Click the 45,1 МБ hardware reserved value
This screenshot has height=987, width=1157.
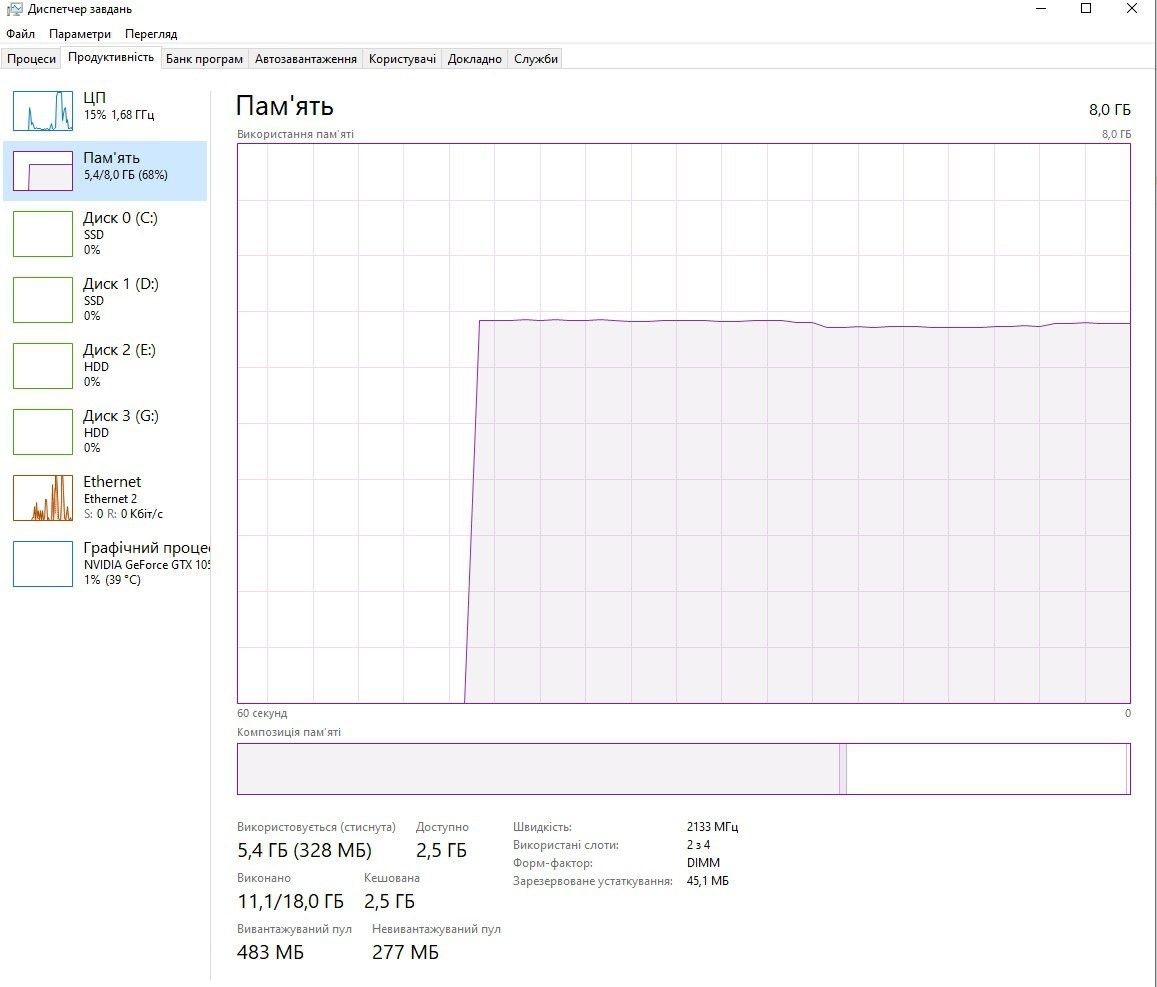coord(708,881)
